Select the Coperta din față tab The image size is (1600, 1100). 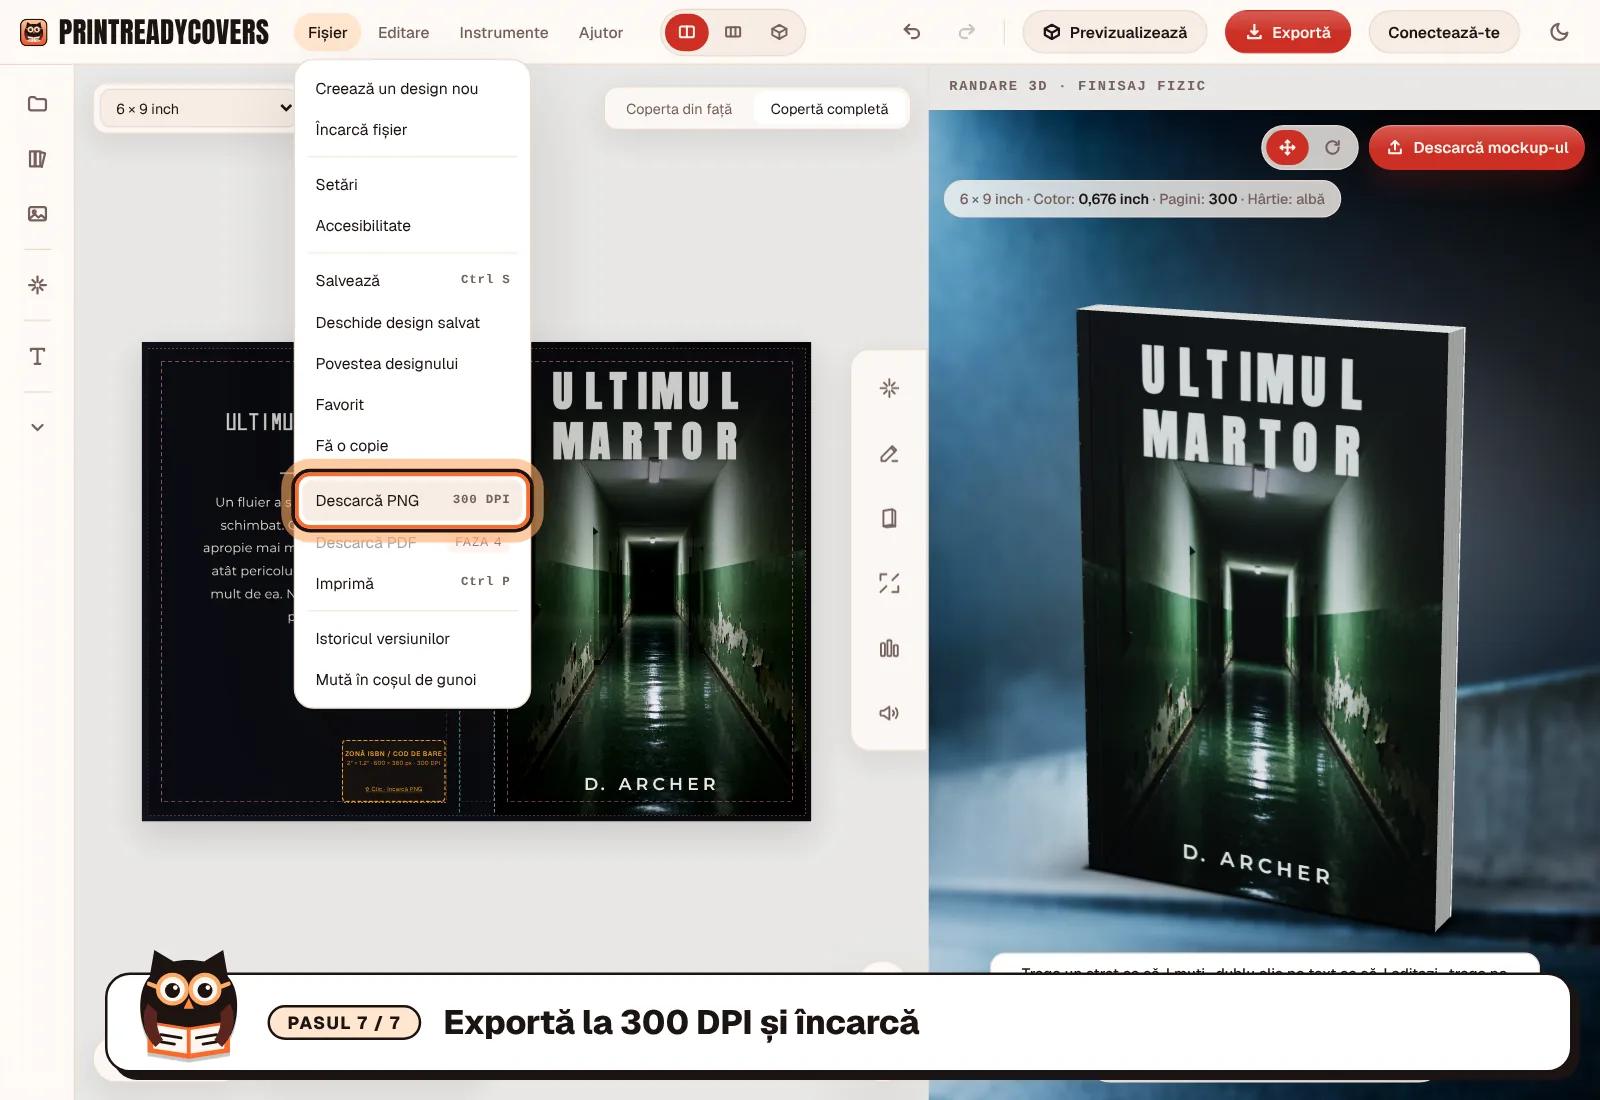click(x=679, y=109)
